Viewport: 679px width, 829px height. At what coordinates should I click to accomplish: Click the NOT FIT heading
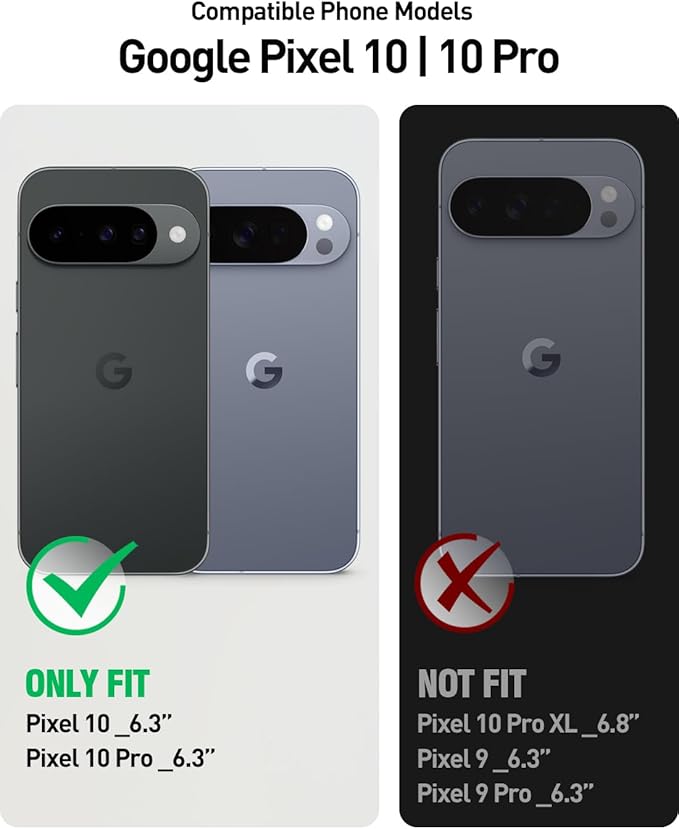click(472, 683)
